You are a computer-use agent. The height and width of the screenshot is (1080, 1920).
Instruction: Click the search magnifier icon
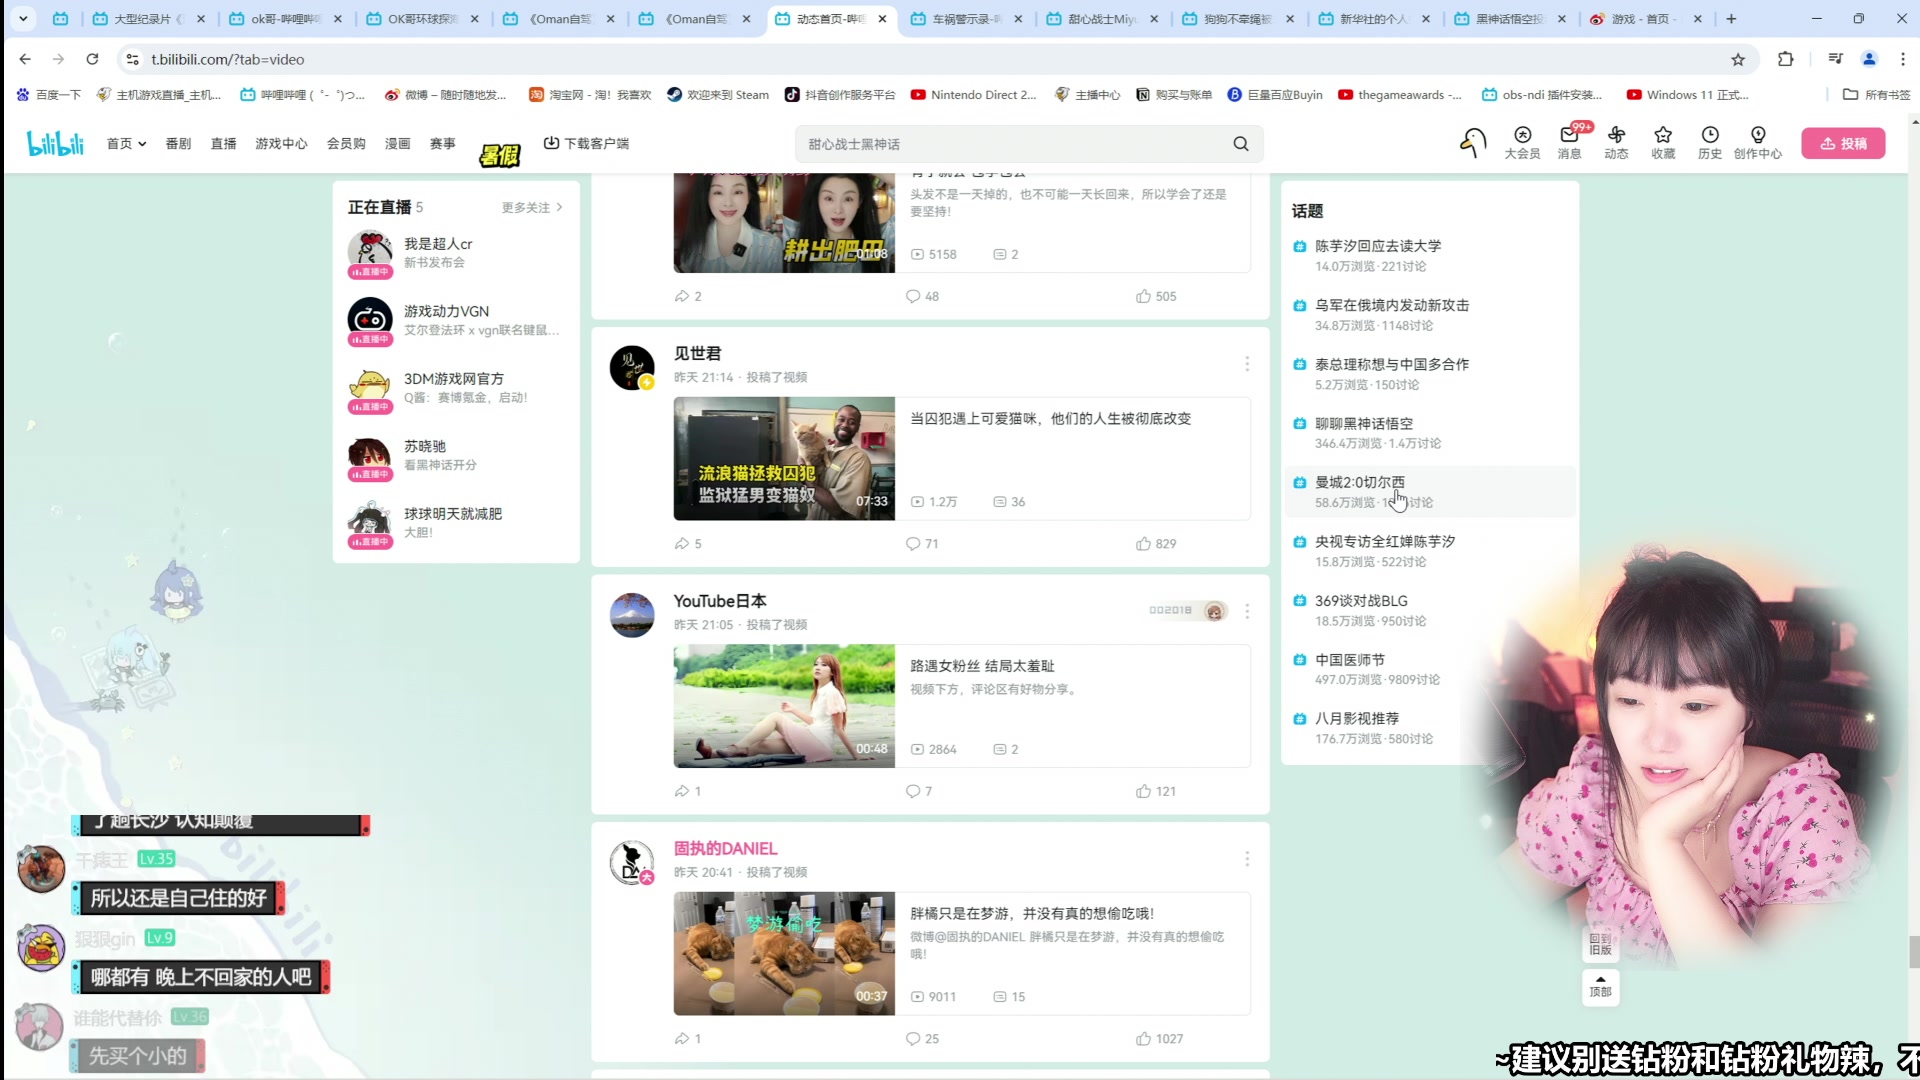(x=1240, y=143)
